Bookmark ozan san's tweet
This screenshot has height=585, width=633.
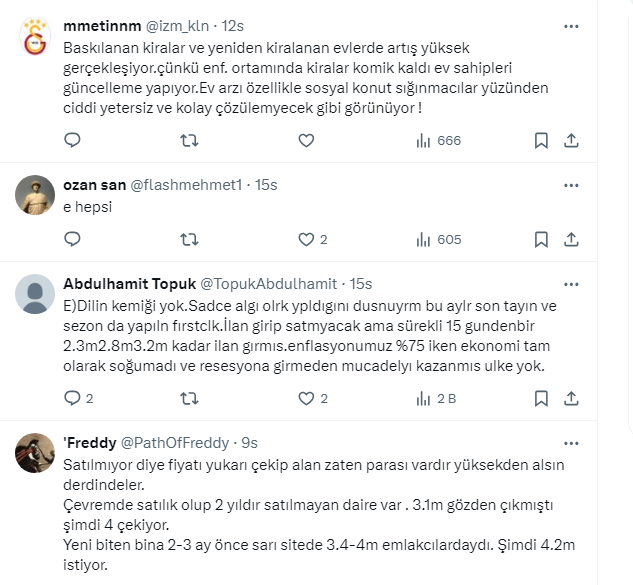pos(540,239)
